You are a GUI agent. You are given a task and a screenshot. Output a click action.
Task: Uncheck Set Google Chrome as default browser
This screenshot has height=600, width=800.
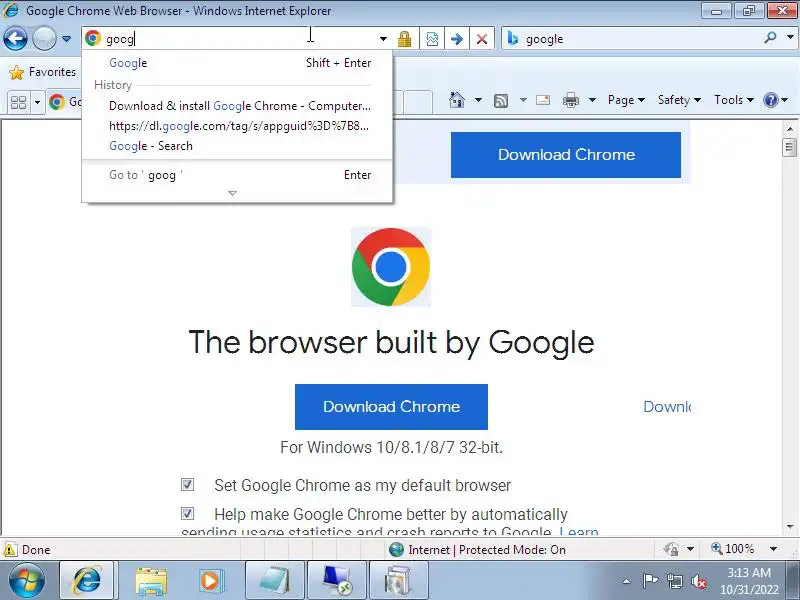click(188, 484)
